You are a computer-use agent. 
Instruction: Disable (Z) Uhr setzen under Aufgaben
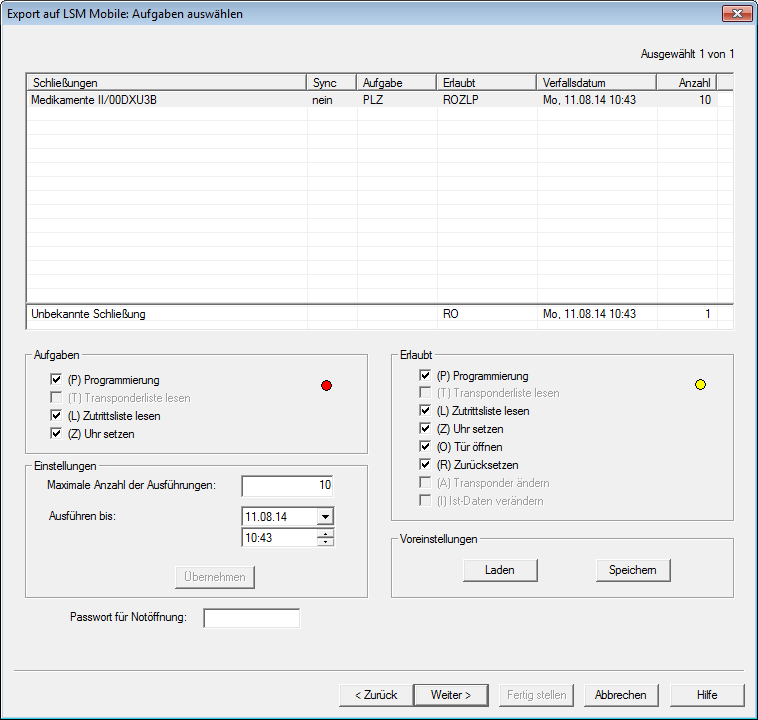point(56,434)
